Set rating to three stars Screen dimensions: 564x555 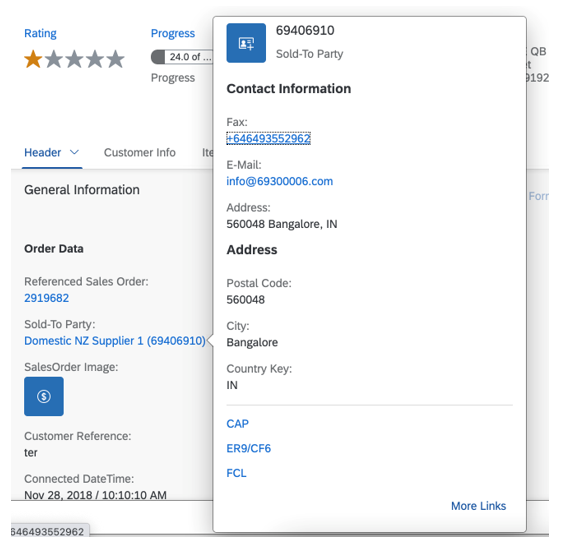click(x=74, y=59)
